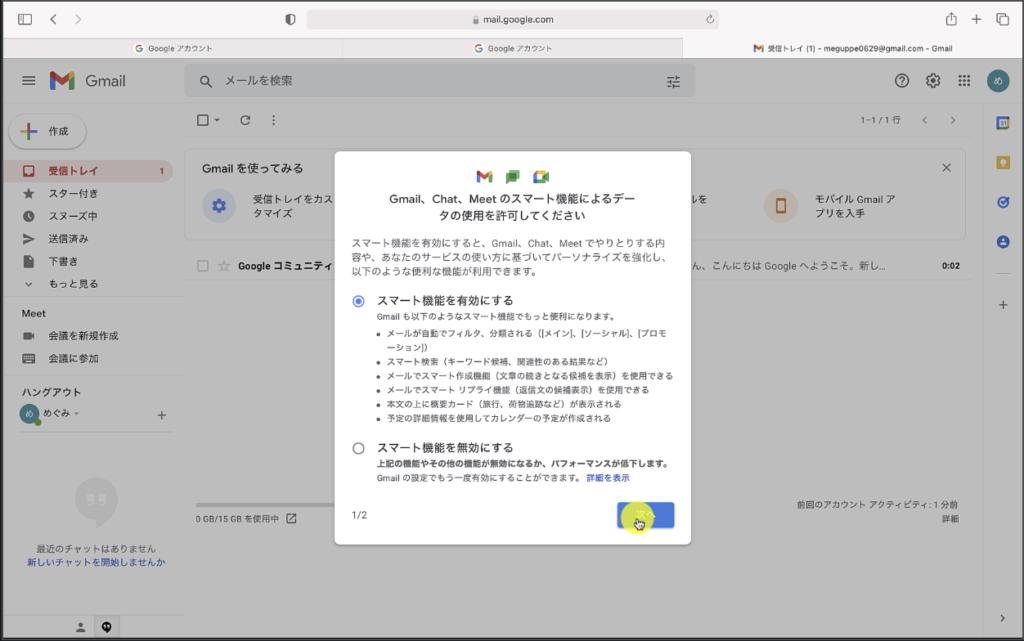Switch to the Hangouts contacts icon
Viewport: 1024px width, 641px height.
pos(80,627)
